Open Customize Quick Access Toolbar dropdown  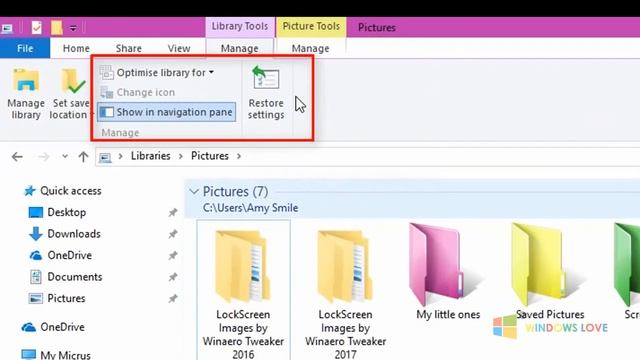[x=73, y=28]
